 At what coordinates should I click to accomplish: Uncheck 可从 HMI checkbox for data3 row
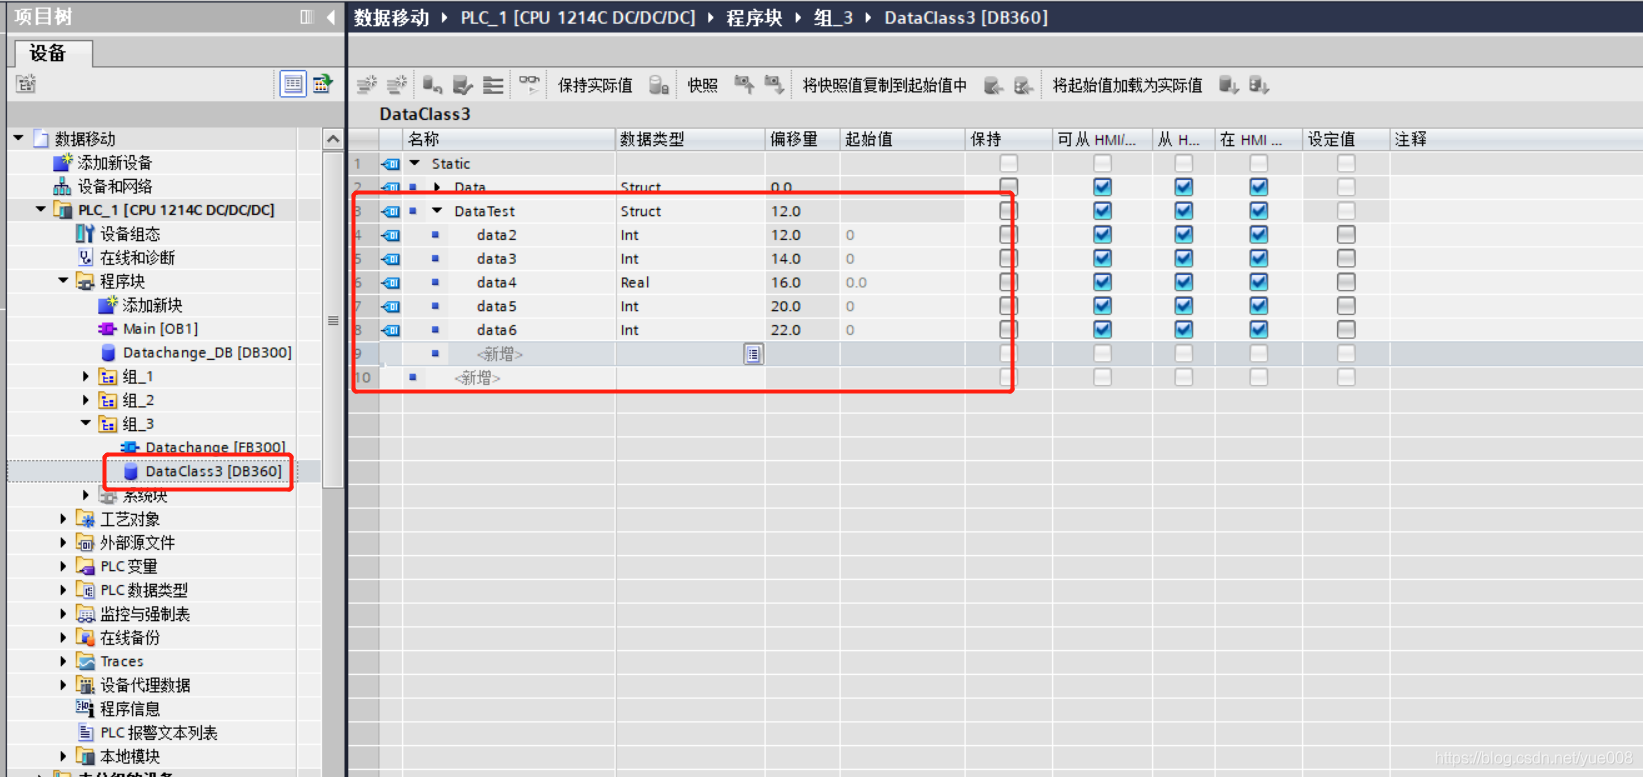click(x=1102, y=258)
